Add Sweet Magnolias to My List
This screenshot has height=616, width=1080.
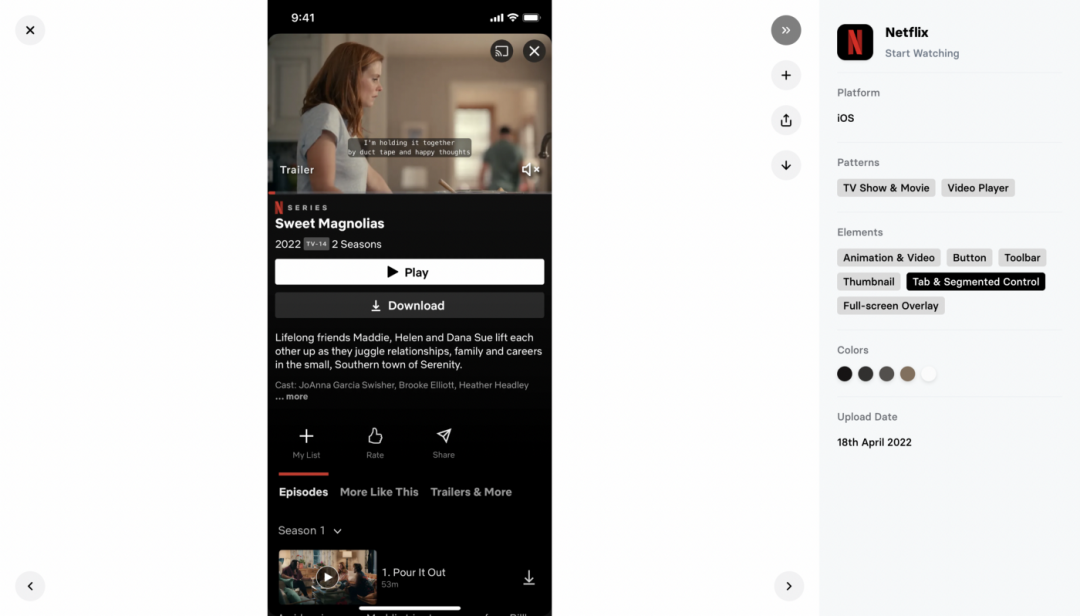point(306,443)
